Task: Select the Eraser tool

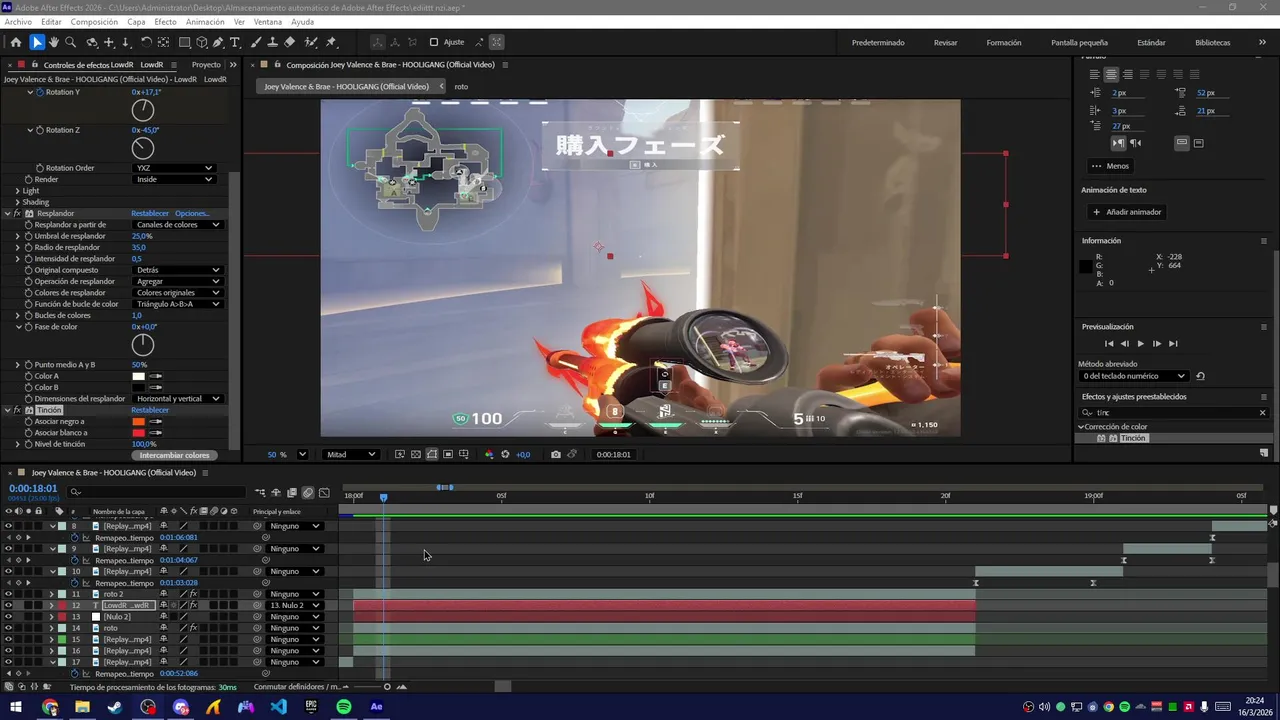Action: tap(290, 42)
